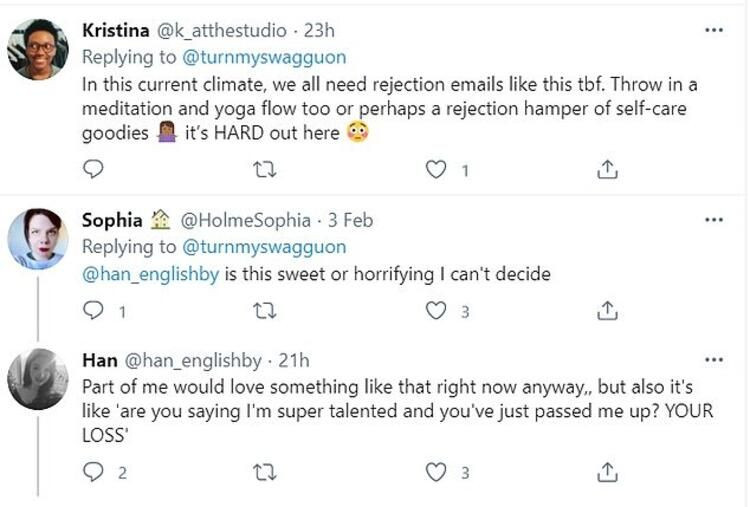Reply to Sophia's tweet
750x507 pixels.
(93, 312)
